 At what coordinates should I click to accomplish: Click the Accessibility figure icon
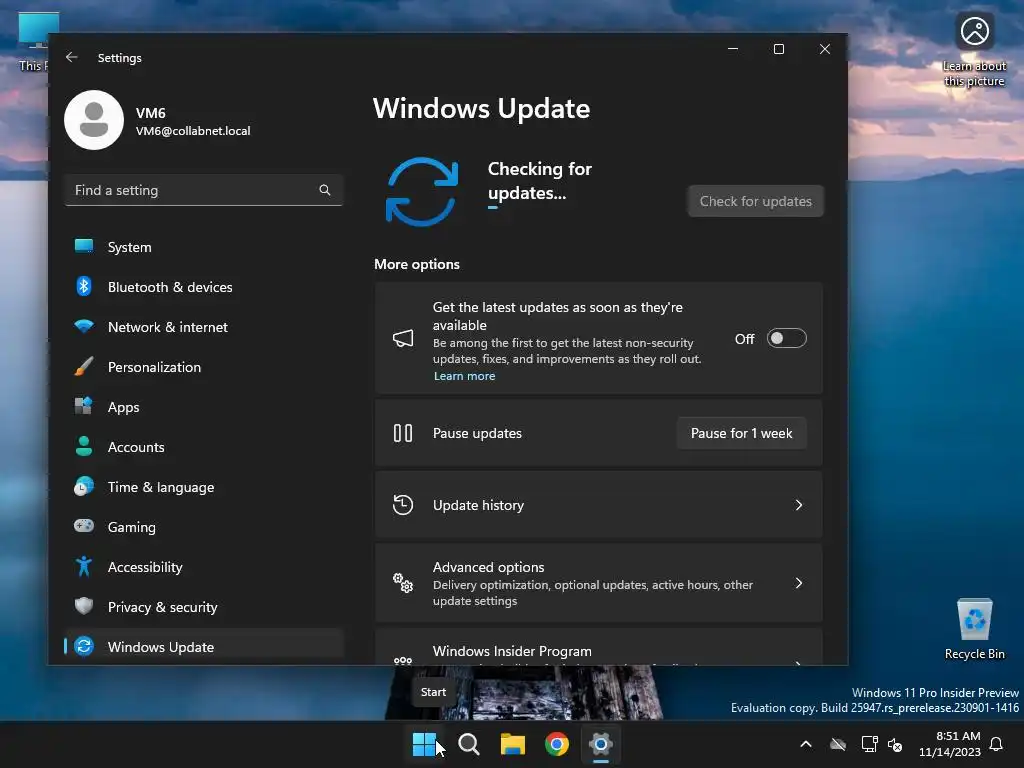[84, 566]
